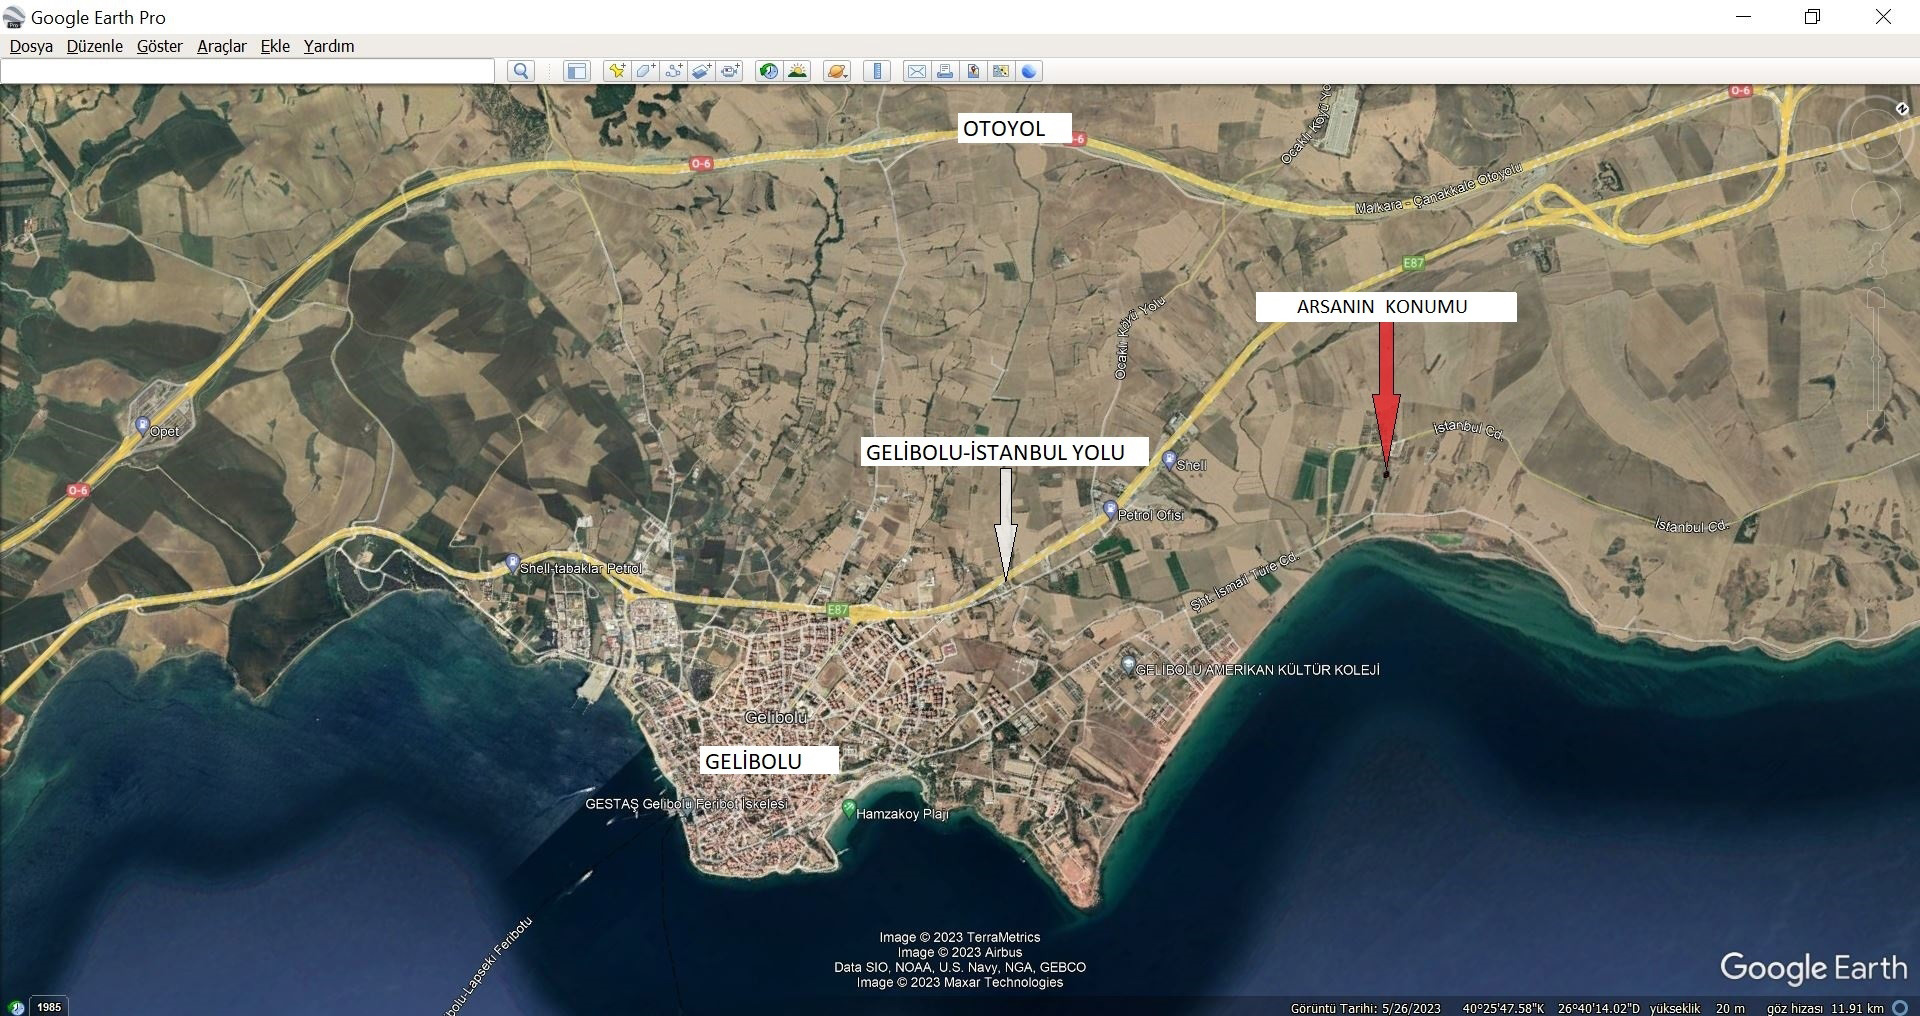Image resolution: width=1920 pixels, height=1016 pixels.
Task: Toggle sunlight across the landscape
Action: (797, 71)
